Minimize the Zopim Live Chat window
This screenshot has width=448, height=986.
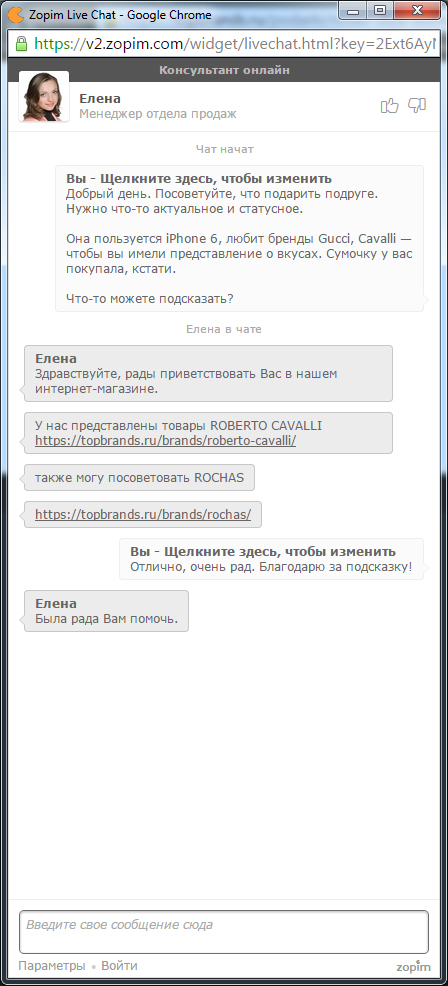(x=354, y=10)
